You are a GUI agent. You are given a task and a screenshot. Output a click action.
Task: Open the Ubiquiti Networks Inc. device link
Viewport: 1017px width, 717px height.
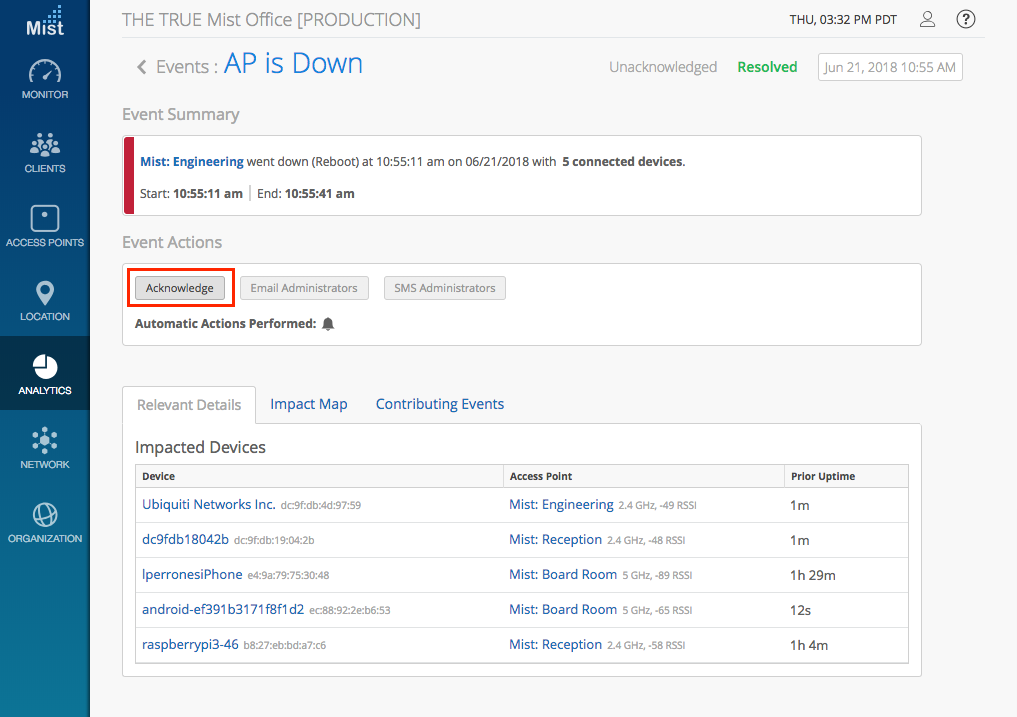(x=208, y=505)
